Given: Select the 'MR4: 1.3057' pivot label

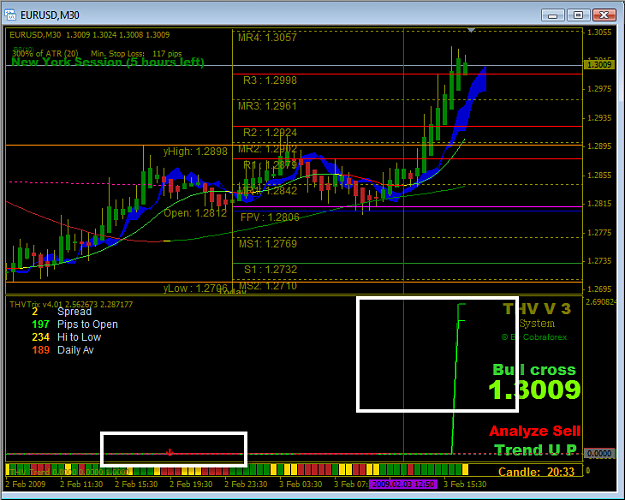Looking at the screenshot, I should pos(267,37).
